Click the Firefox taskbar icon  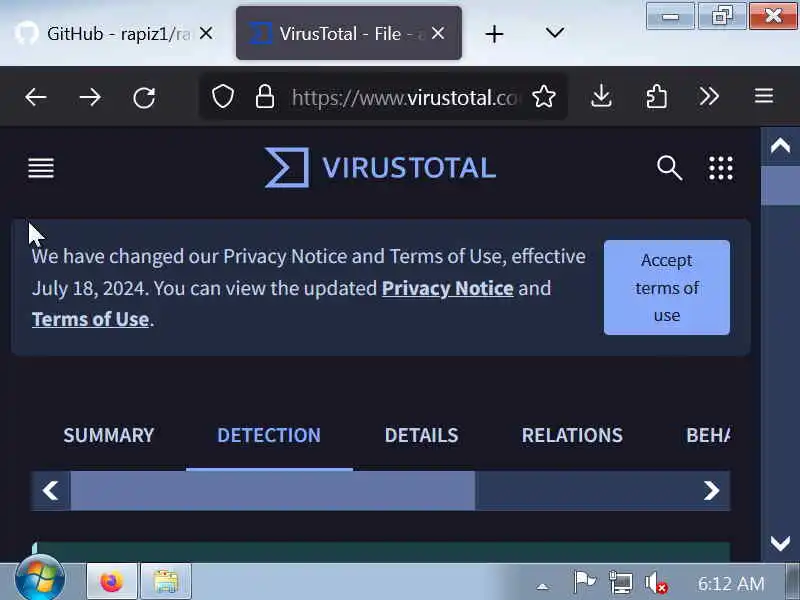(x=111, y=582)
